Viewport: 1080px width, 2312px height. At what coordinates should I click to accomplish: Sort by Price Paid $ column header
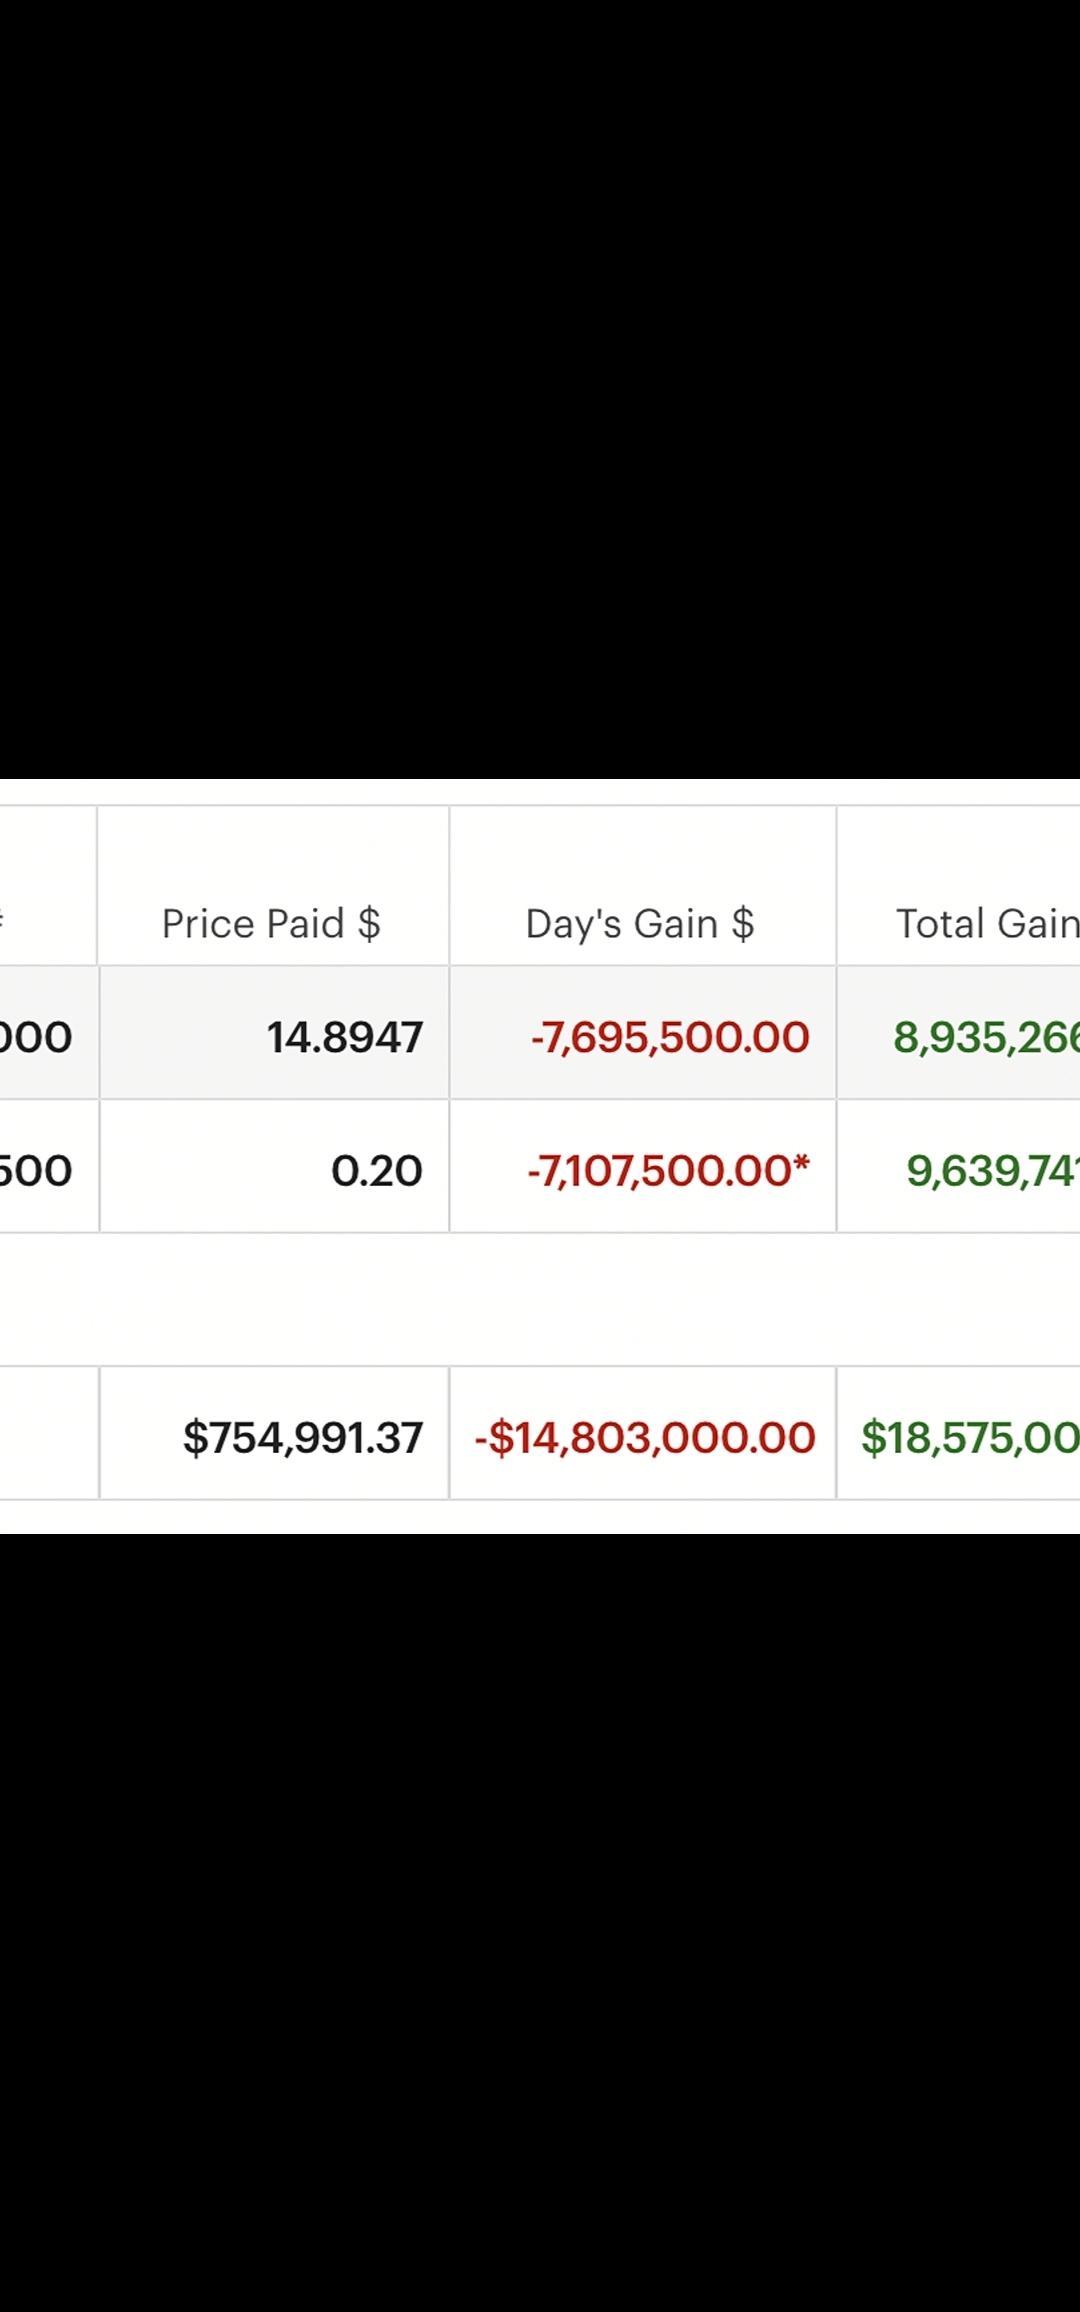tap(271, 923)
